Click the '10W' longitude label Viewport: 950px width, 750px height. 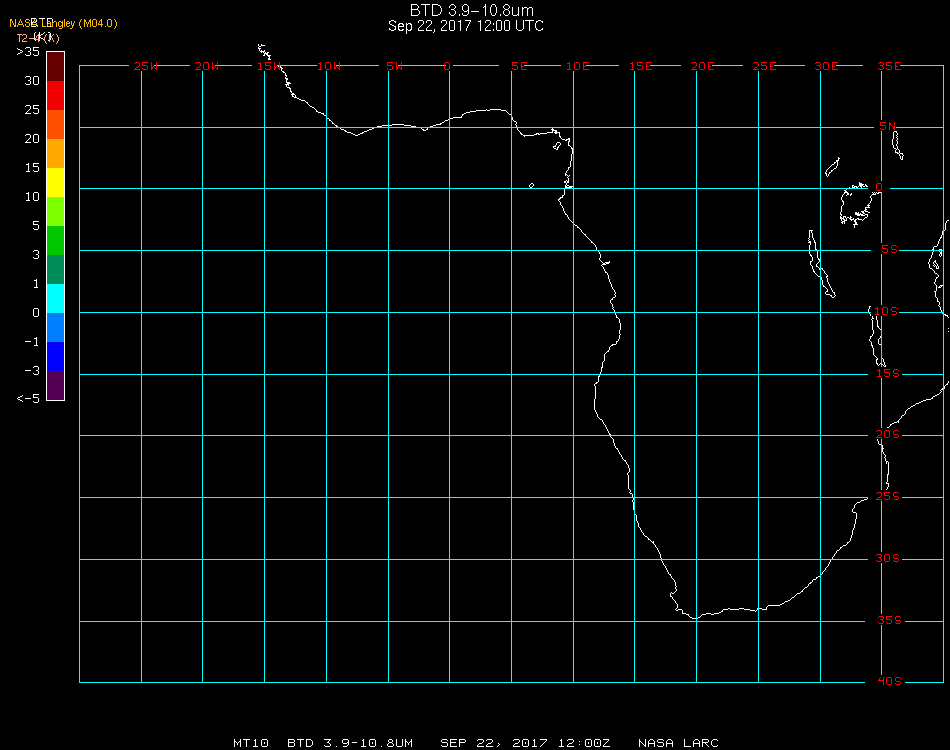(x=329, y=66)
